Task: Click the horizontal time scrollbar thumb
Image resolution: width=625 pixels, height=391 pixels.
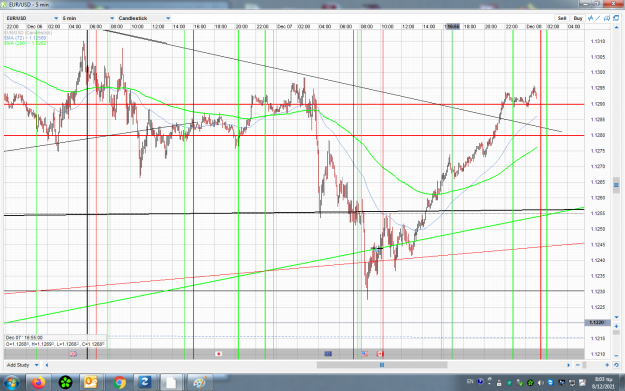Action: click(382, 365)
